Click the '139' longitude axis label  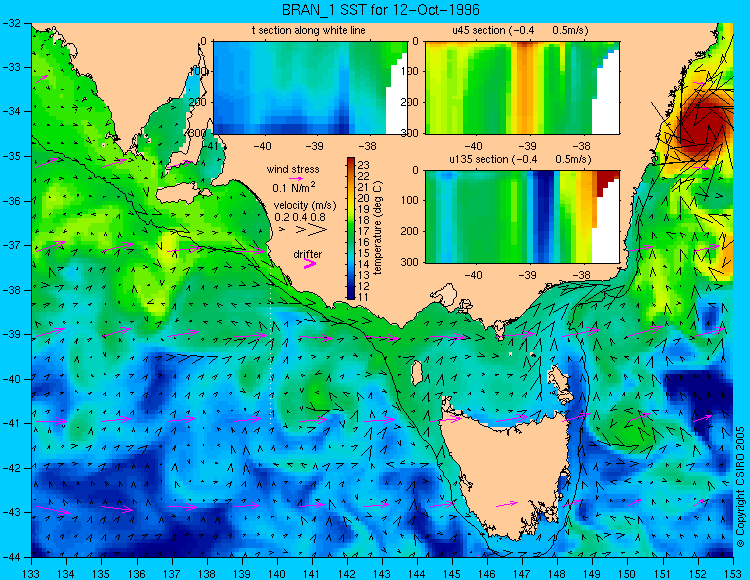tap(242, 573)
